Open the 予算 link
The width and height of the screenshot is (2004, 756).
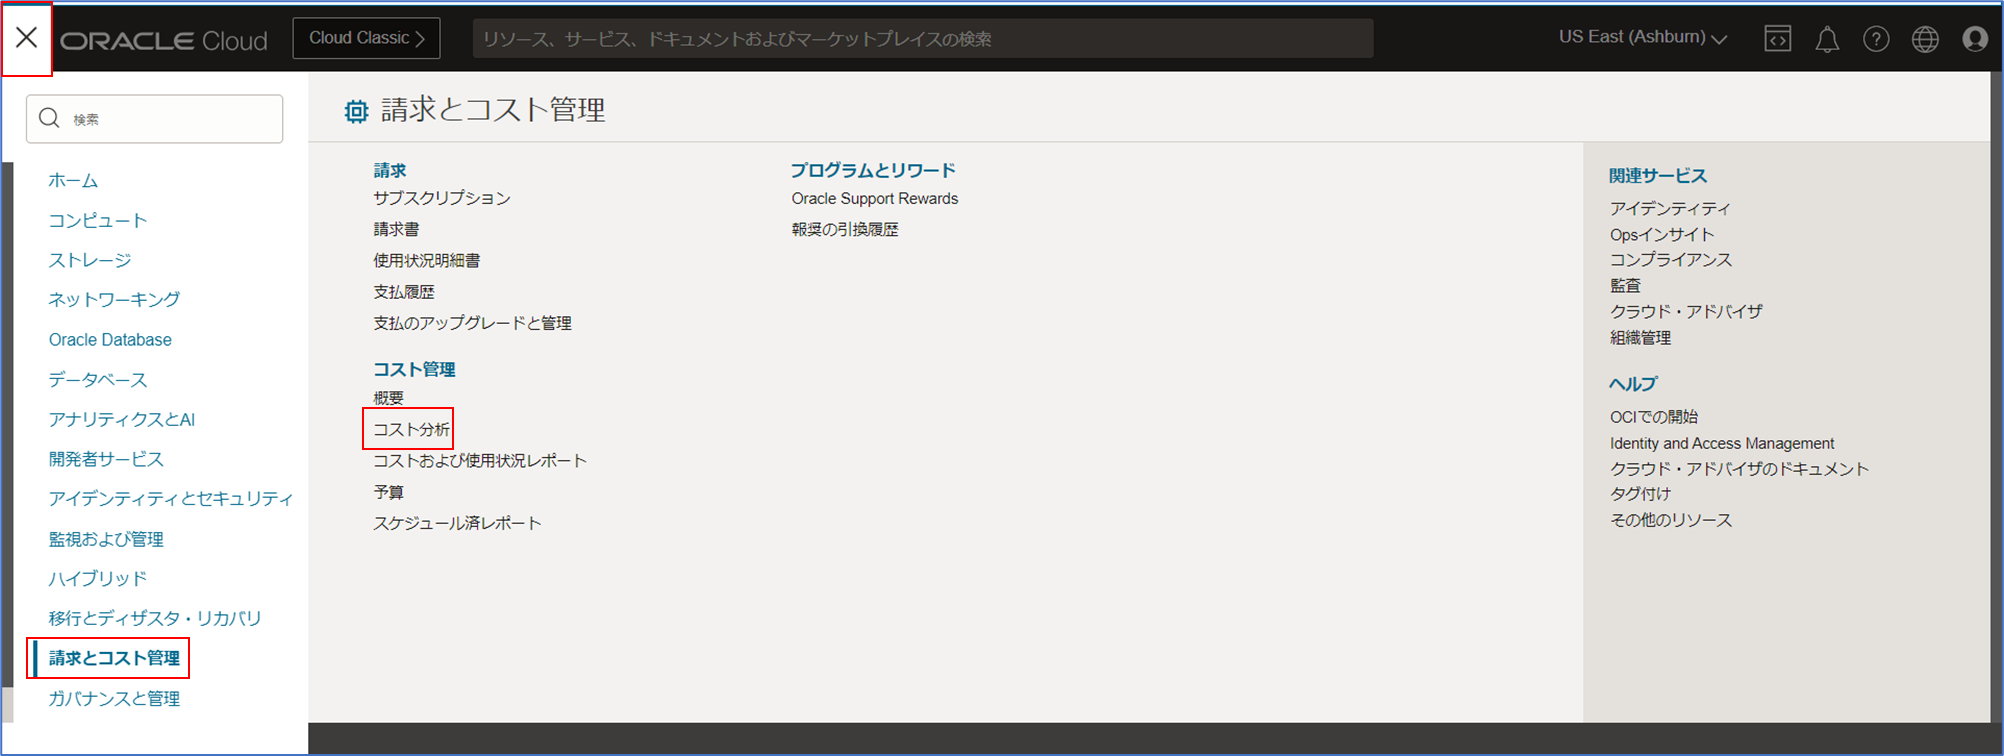click(389, 492)
